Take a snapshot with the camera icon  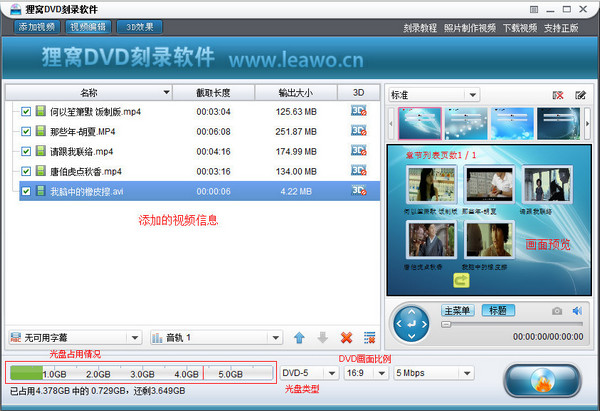click(x=557, y=311)
